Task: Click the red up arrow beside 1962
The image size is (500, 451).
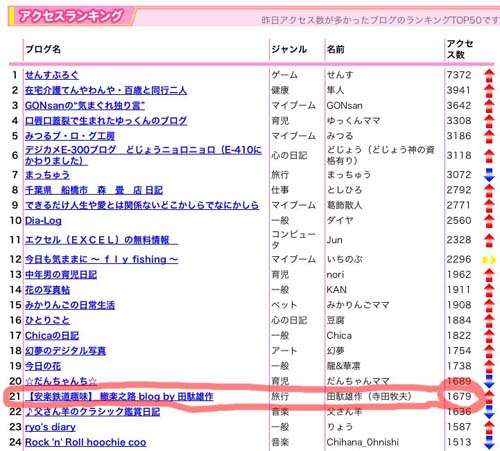Action: click(x=489, y=275)
